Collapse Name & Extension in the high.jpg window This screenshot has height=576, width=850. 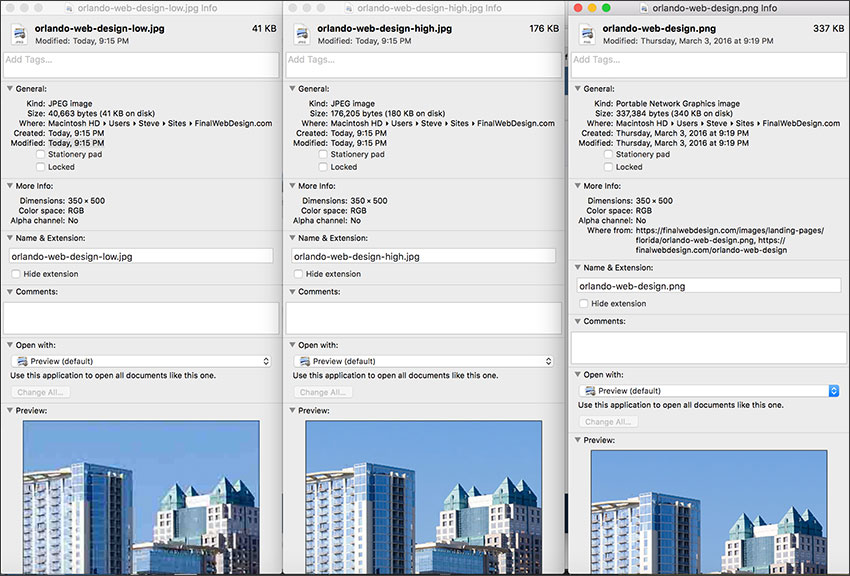(292, 237)
